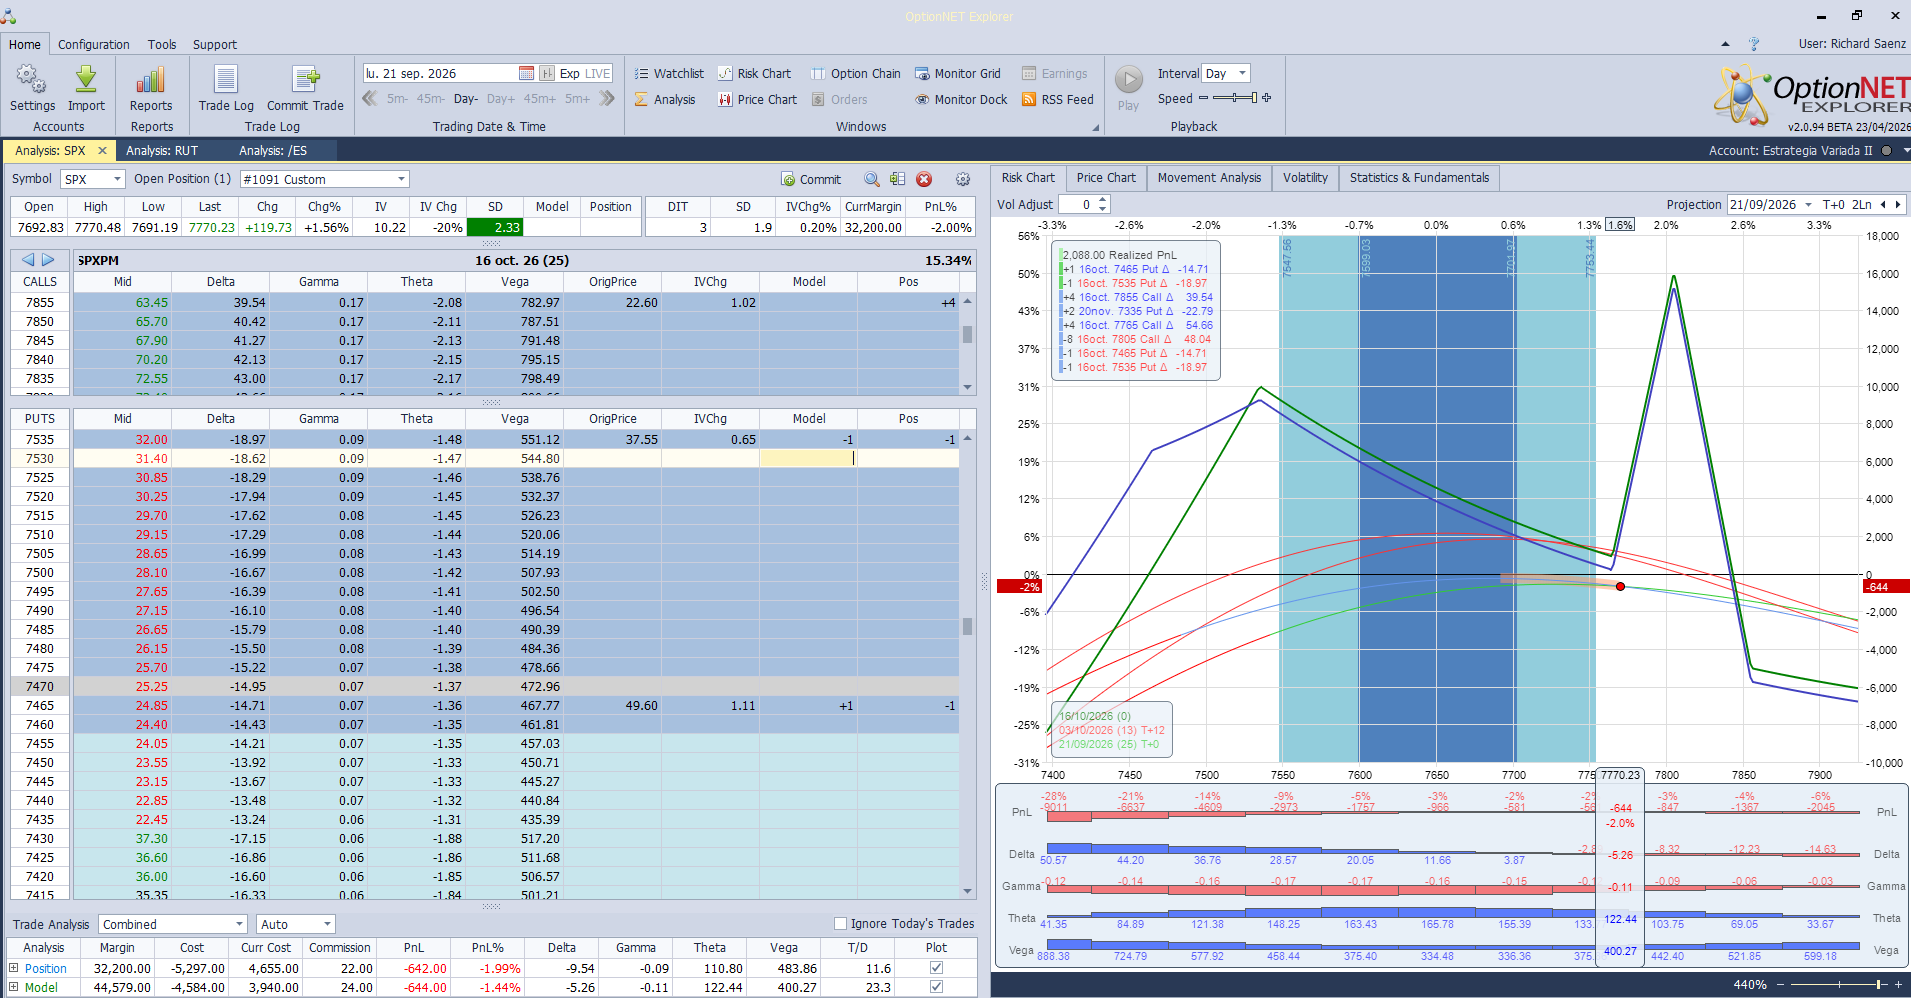Open the RSS Feed window

click(1057, 99)
